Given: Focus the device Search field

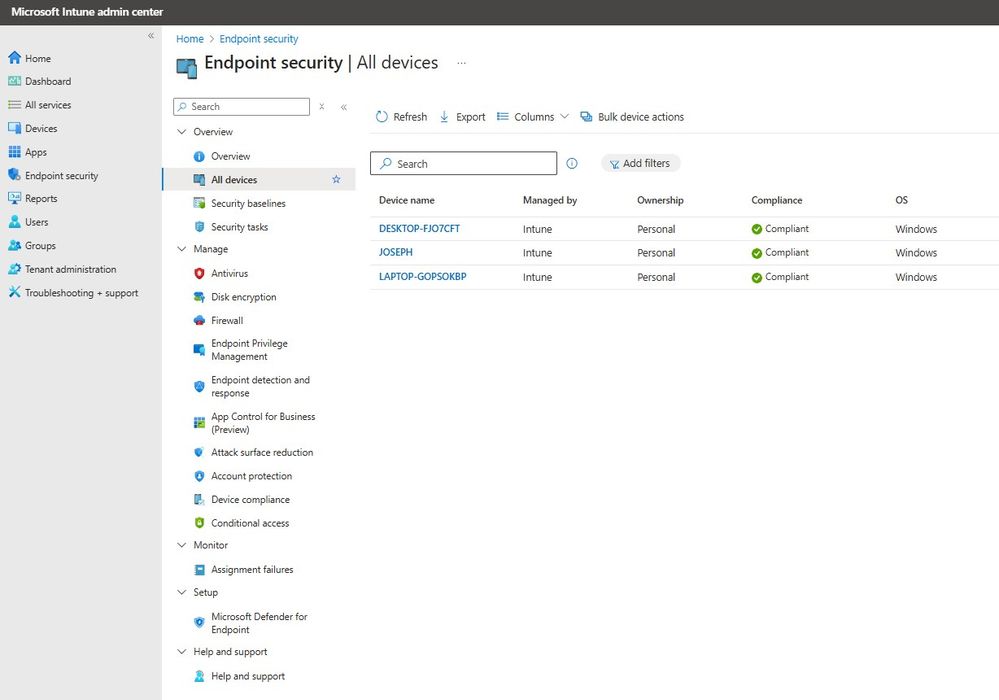Looking at the screenshot, I should tap(463, 163).
